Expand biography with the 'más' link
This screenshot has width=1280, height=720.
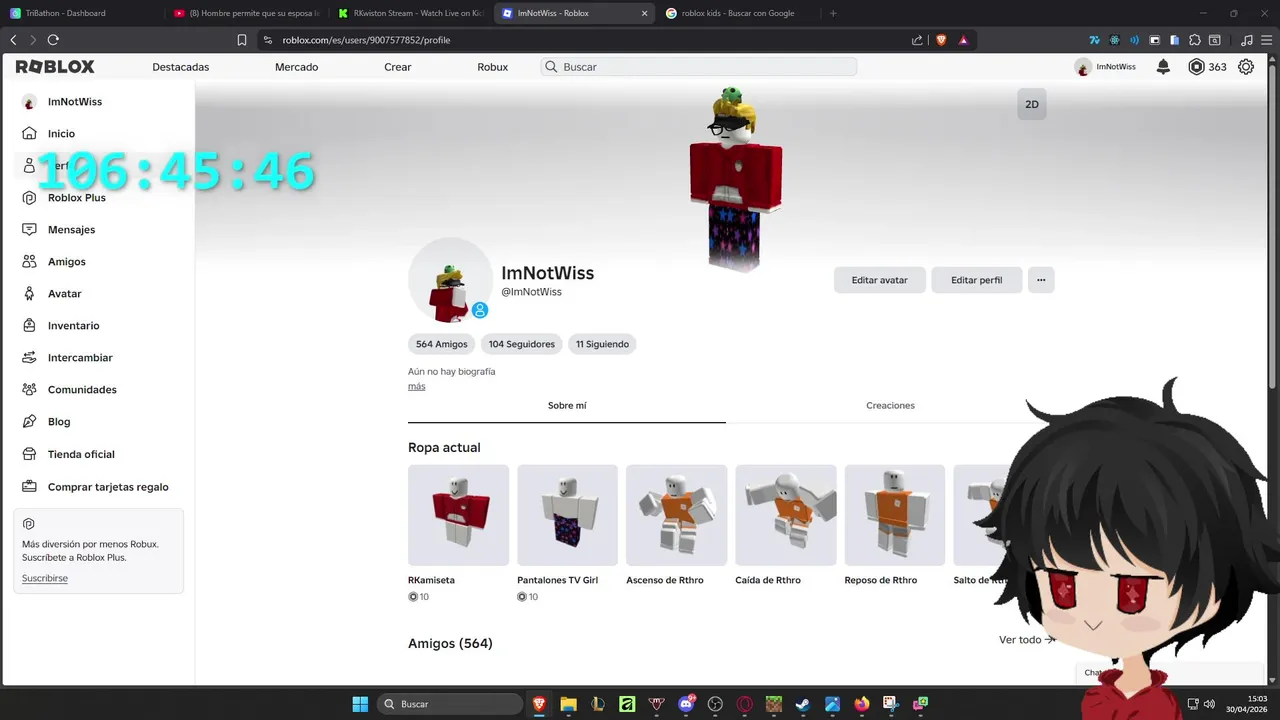click(x=416, y=386)
